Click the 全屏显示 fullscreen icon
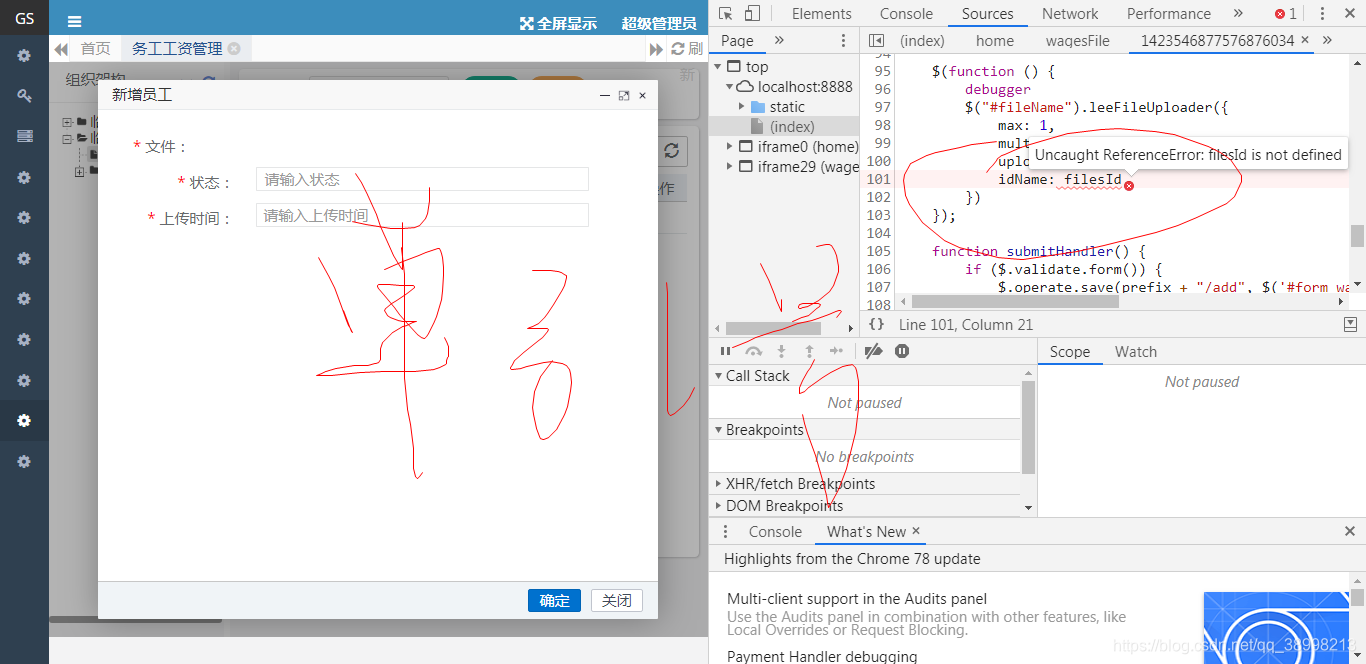Viewport: 1366px width, 664px height. point(527,23)
